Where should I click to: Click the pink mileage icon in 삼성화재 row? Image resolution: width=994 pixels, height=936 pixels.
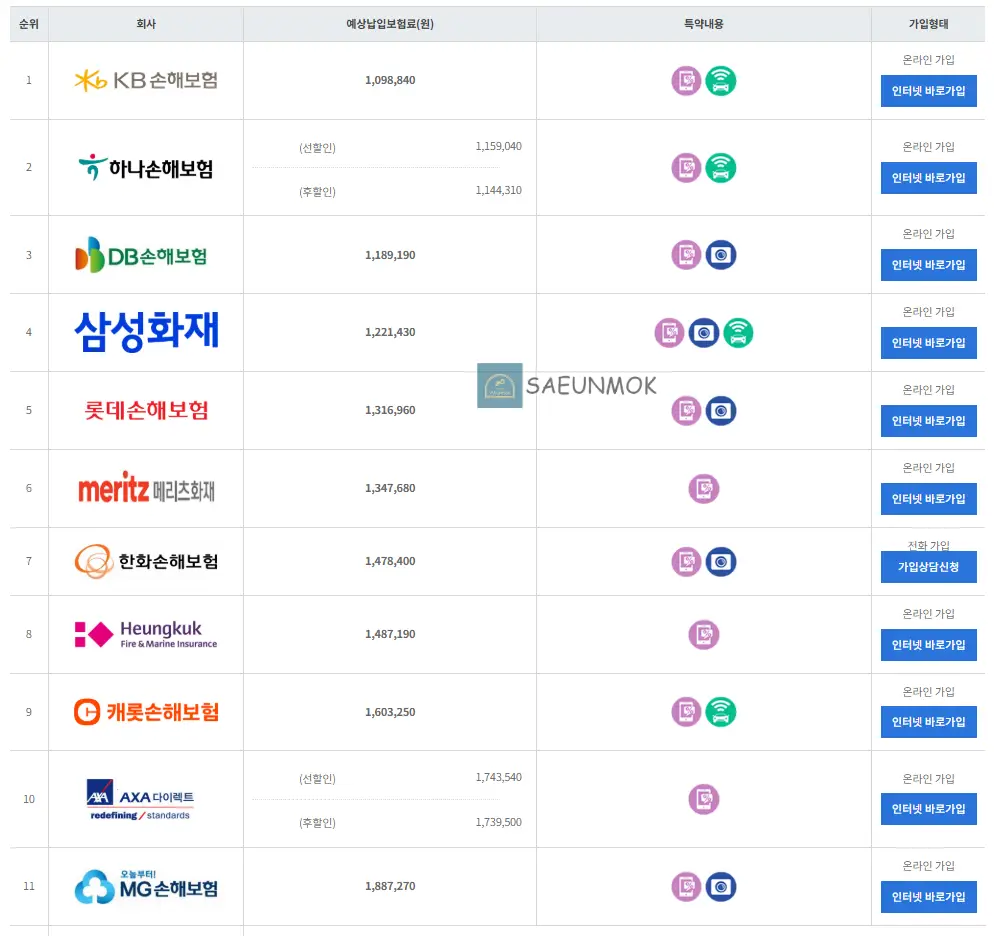click(x=669, y=333)
